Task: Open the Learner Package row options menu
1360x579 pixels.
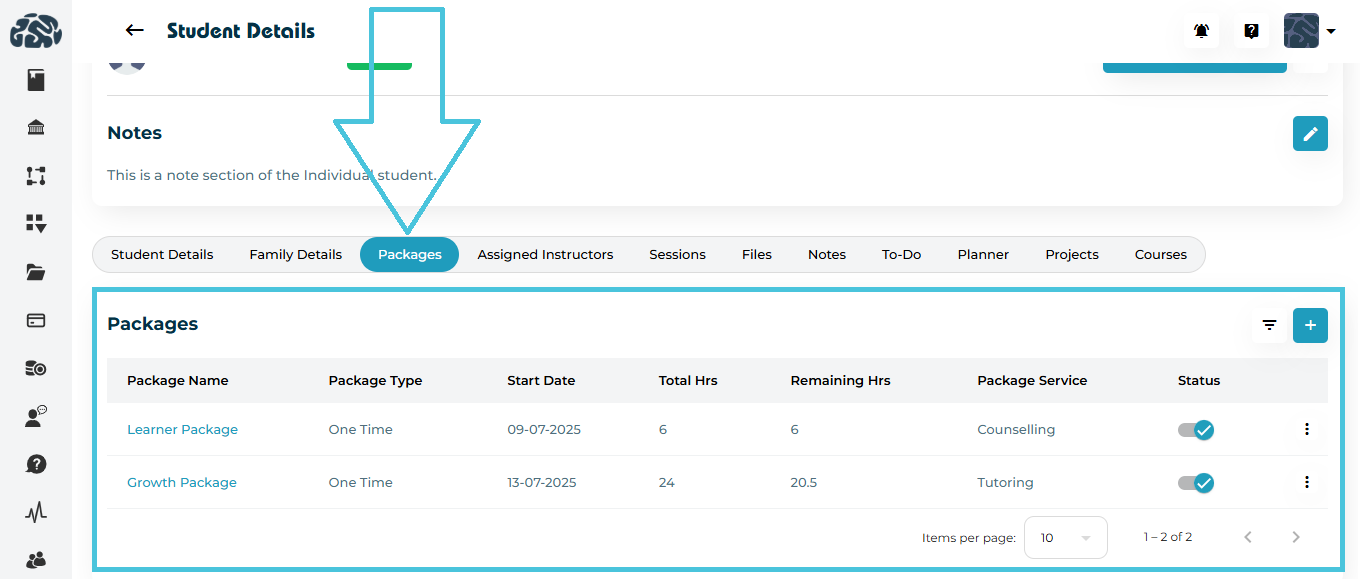Action: (1306, 429)
